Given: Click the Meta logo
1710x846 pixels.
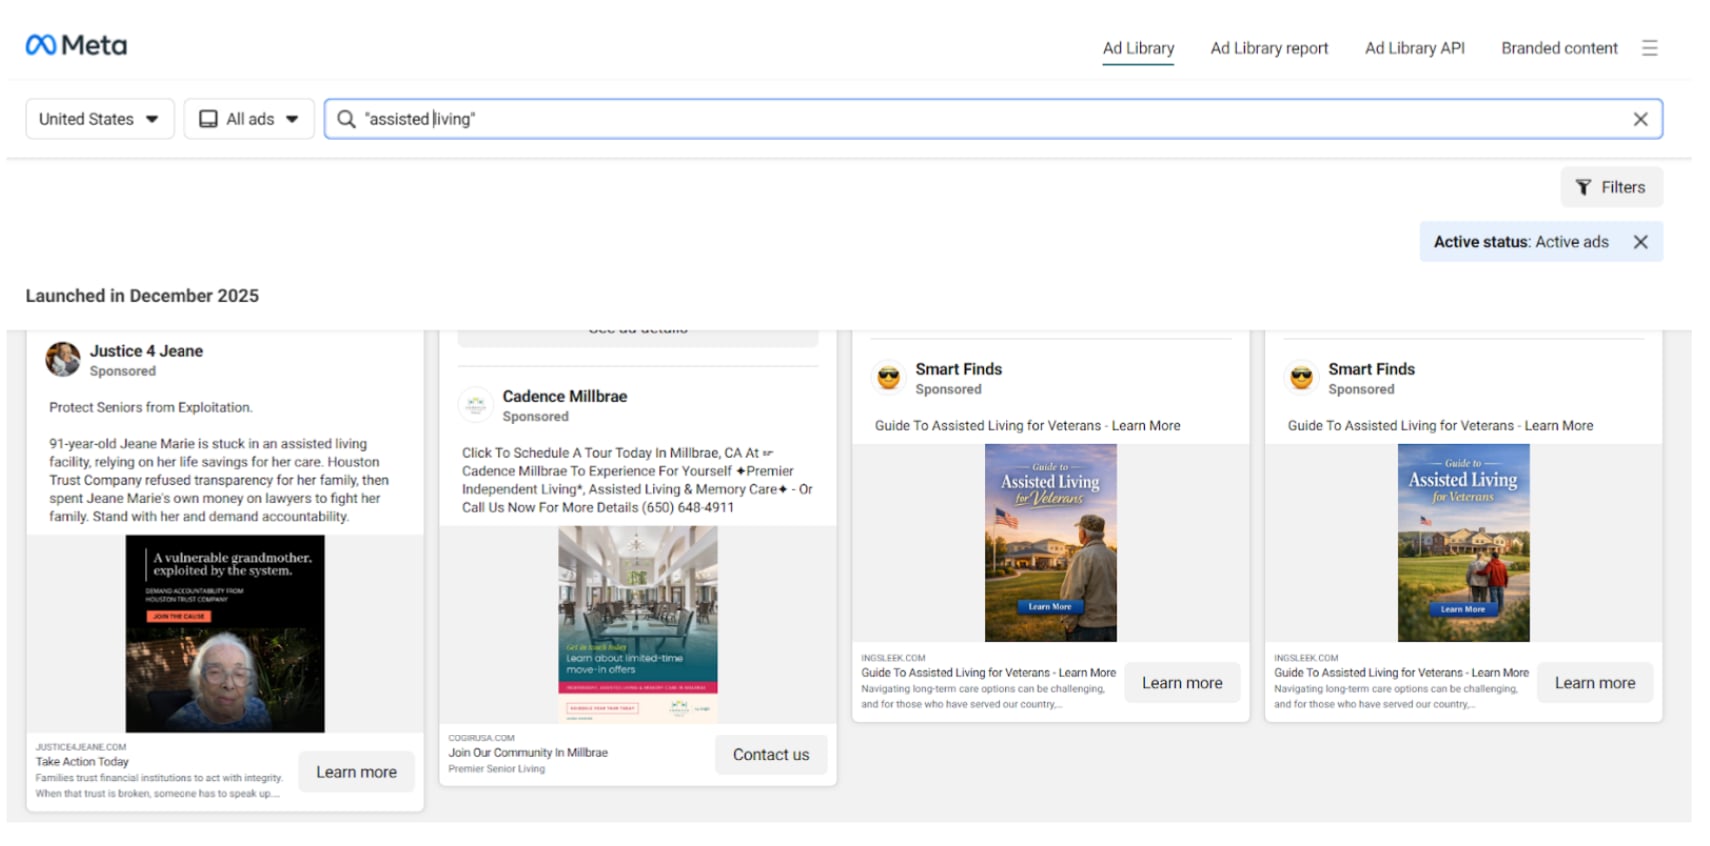Looking at the screenshot, I should (x=76, y=45).
